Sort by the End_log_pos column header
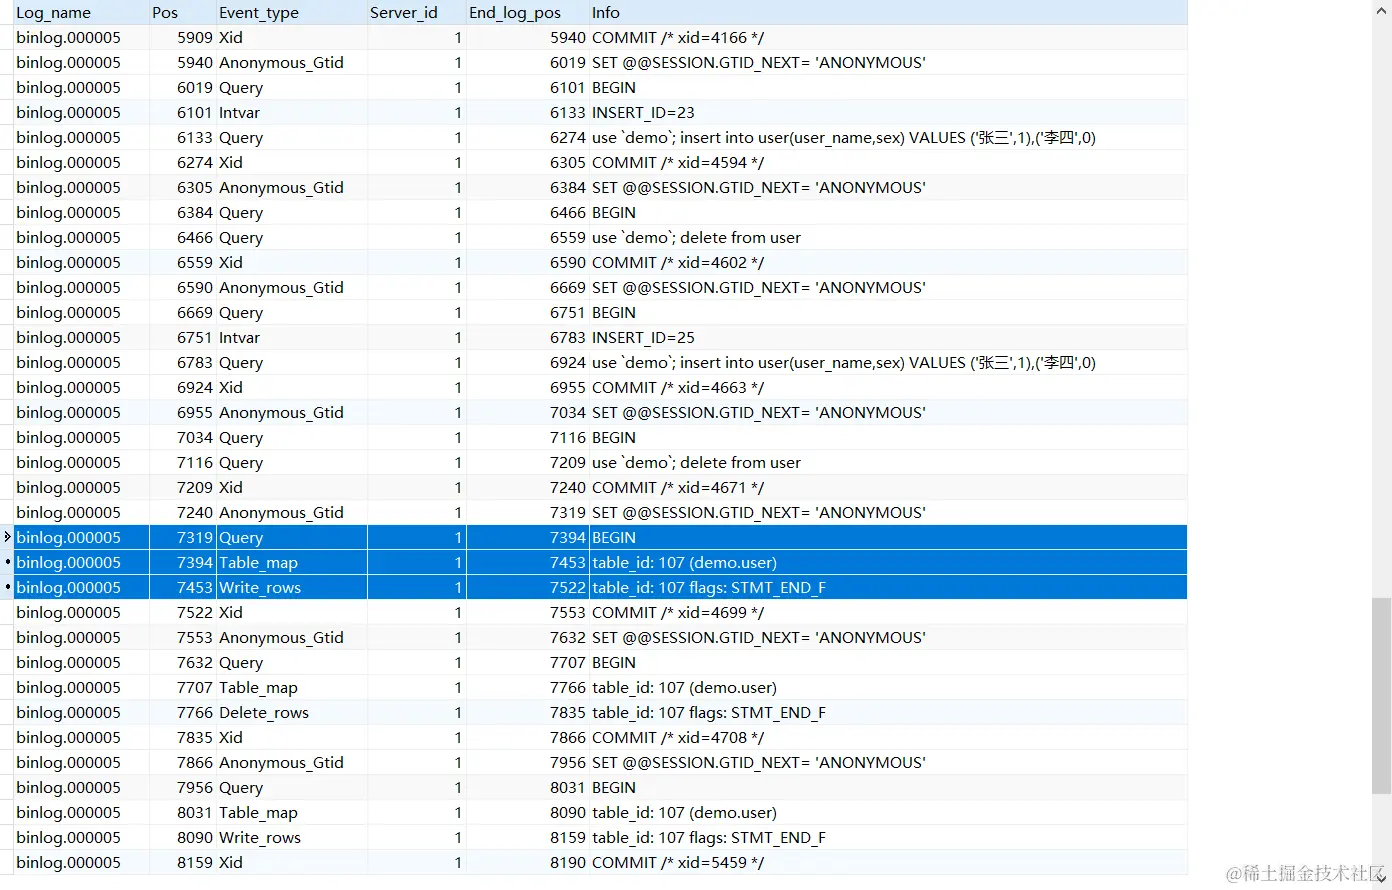Screen dimensions: 1392x890 pyautogui.click(x=527, y=13)
